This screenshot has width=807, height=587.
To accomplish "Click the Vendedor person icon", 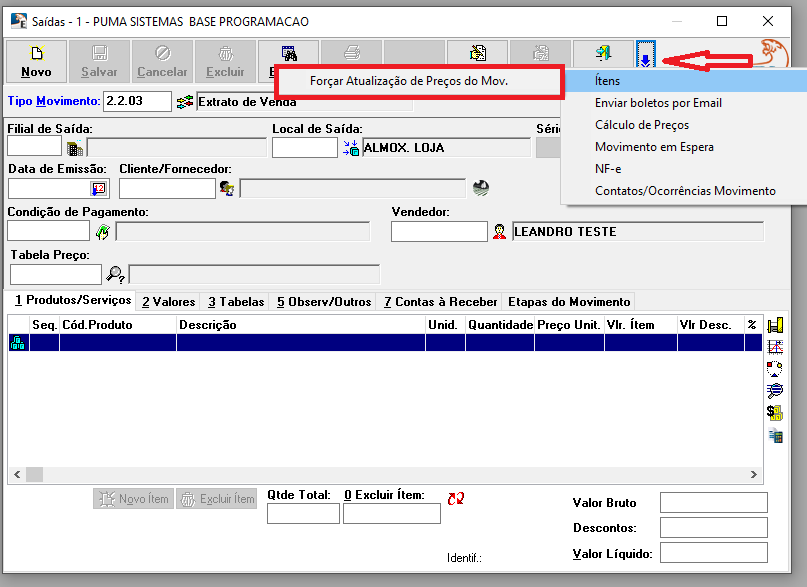I will (499, 232).
